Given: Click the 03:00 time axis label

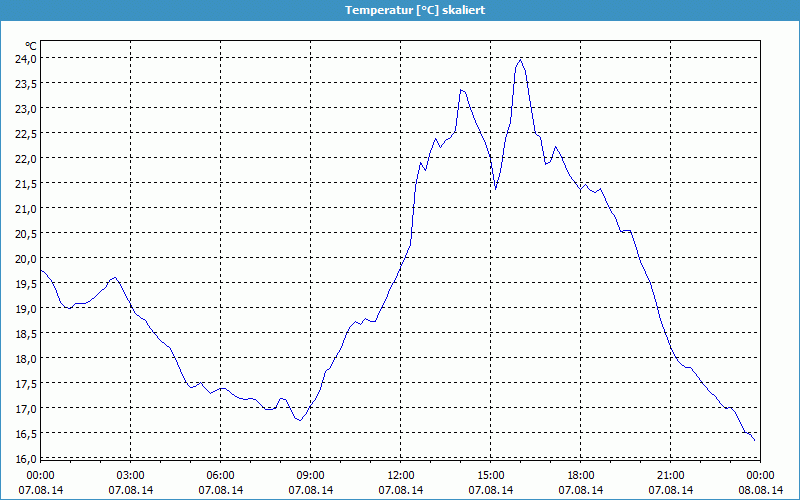Looking at the screenshot, I should [131, 475].
